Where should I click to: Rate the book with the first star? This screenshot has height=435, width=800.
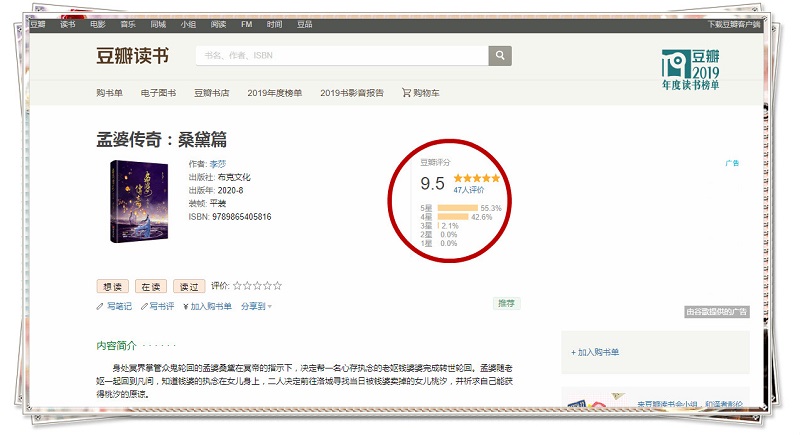(237, 285)
